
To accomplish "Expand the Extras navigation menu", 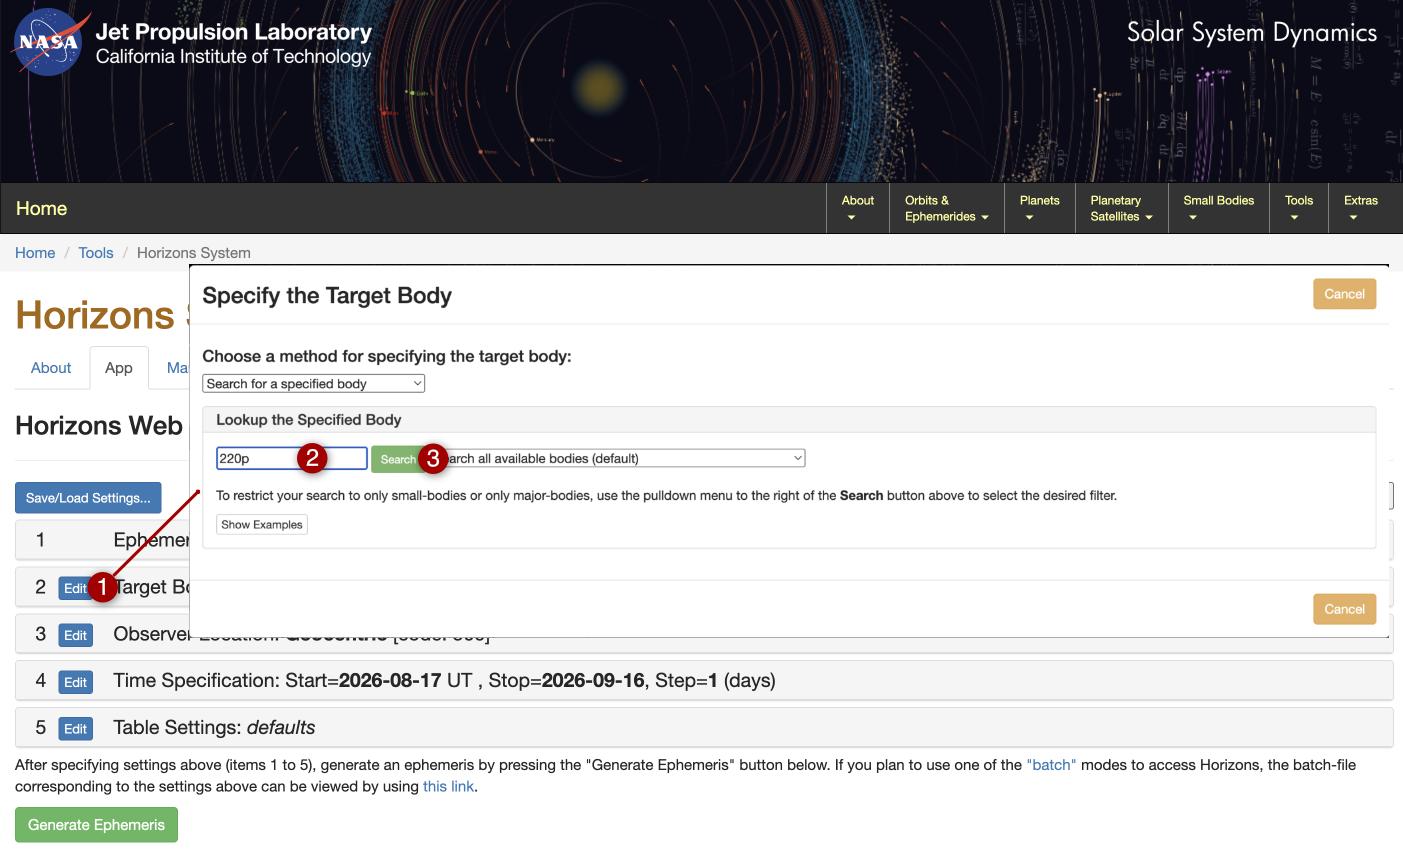I will (x=1360, y=208).
